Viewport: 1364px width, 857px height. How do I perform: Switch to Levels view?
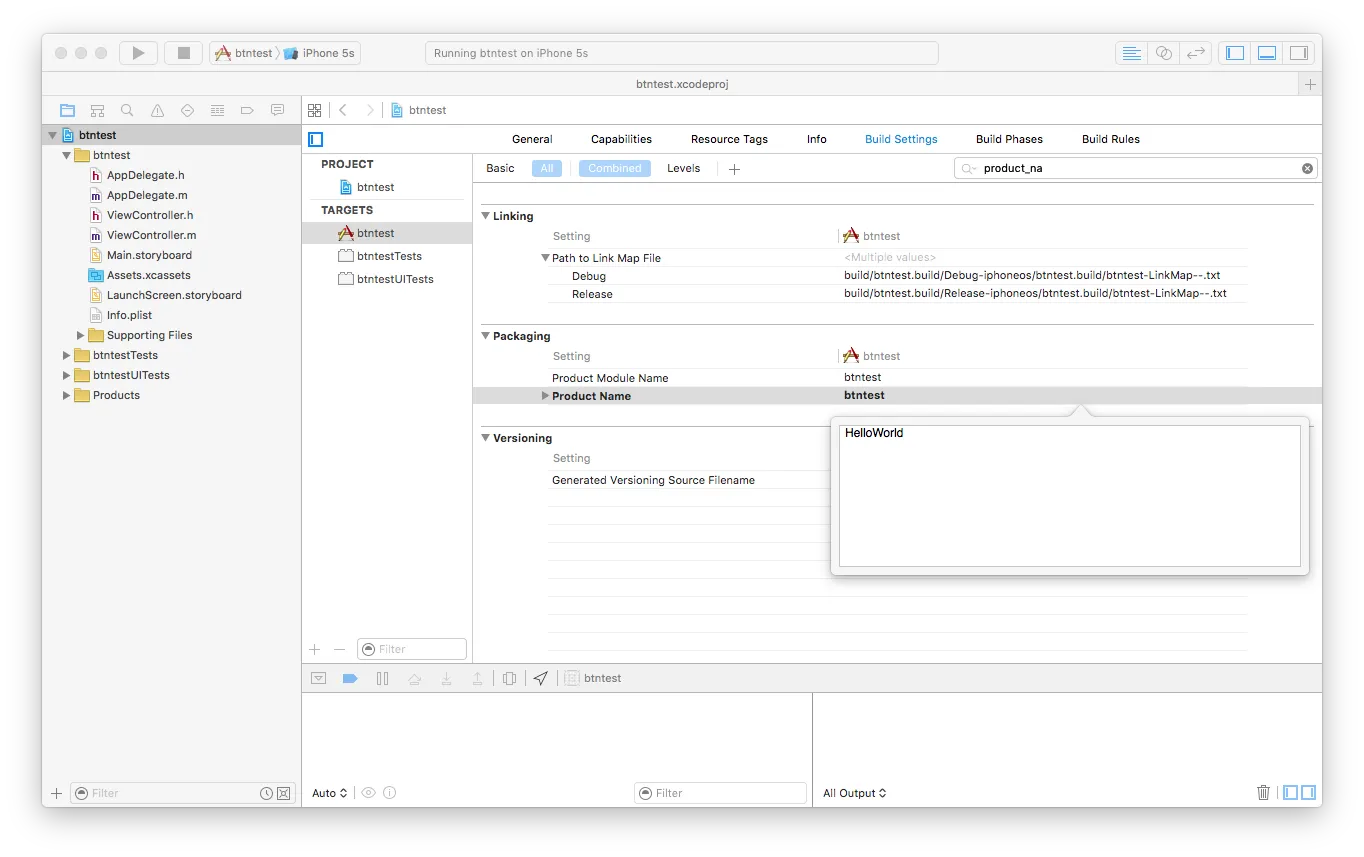(x=684, y=169)
